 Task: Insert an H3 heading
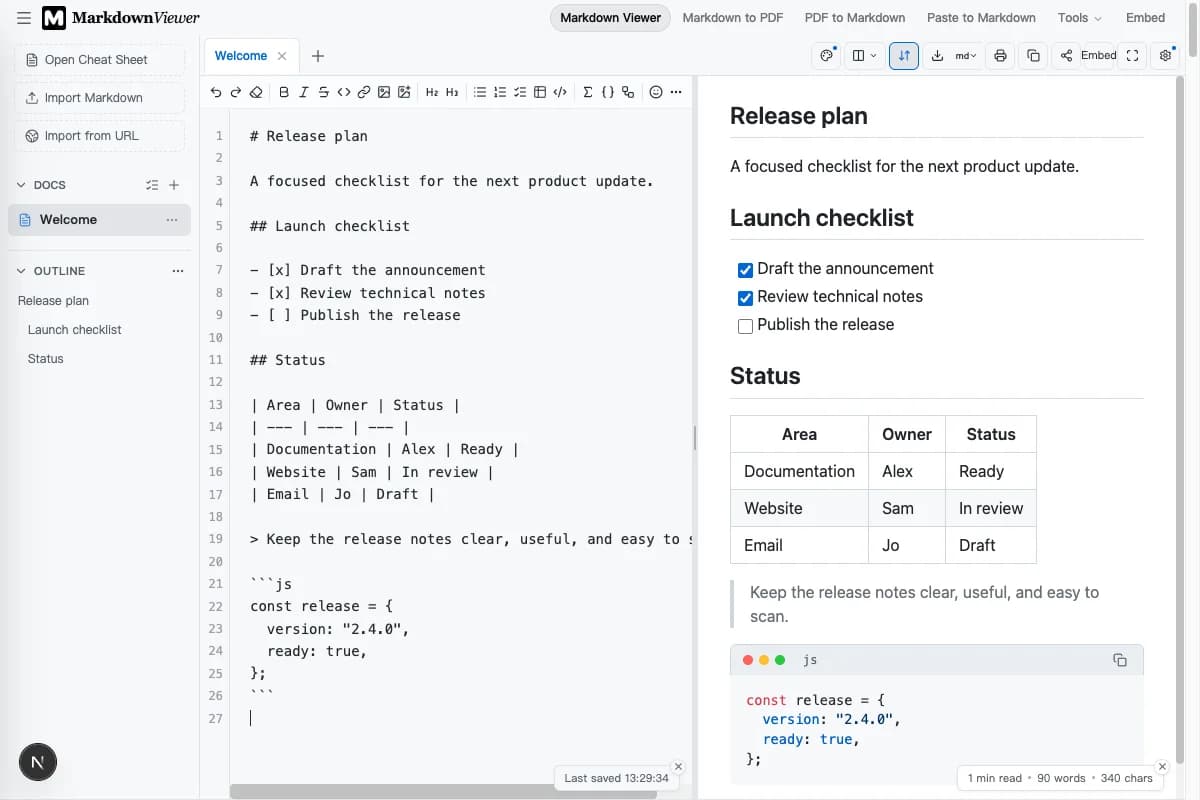[452, 92]
